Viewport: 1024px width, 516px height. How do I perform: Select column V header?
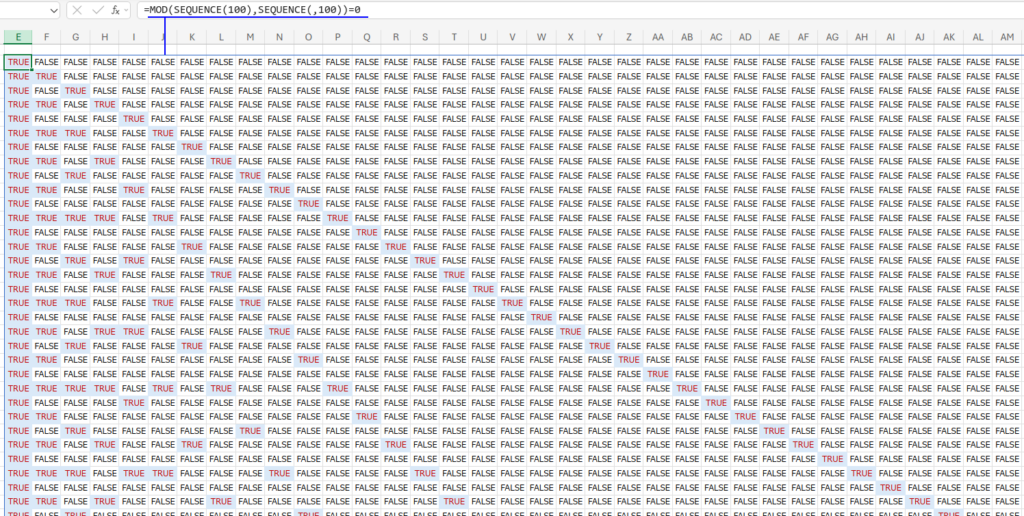(513, 37)
